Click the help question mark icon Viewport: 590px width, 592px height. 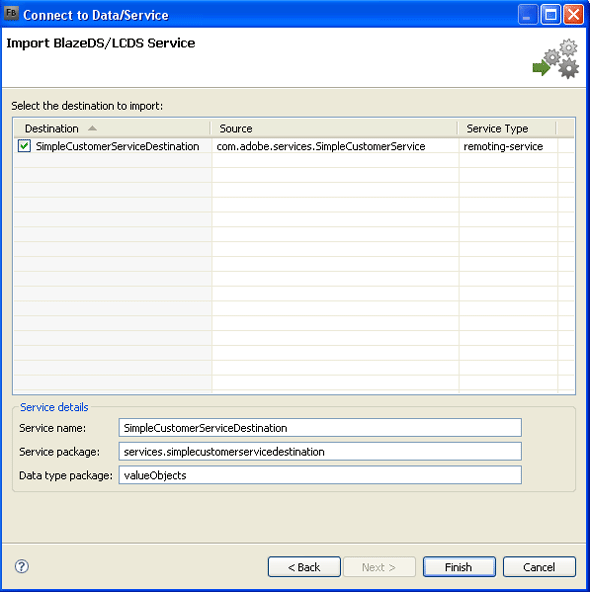[x=22, y=566]
